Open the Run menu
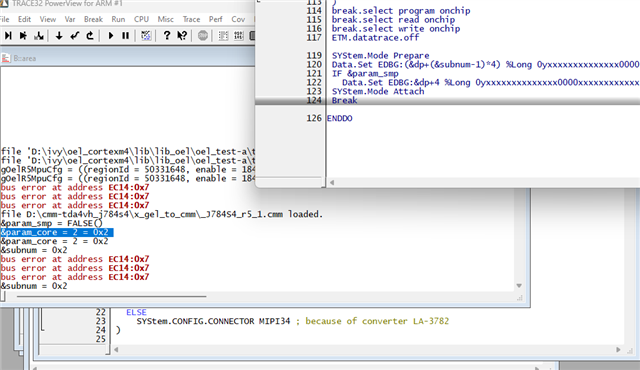This screenshot has width=640, height=370. point(118,19)
